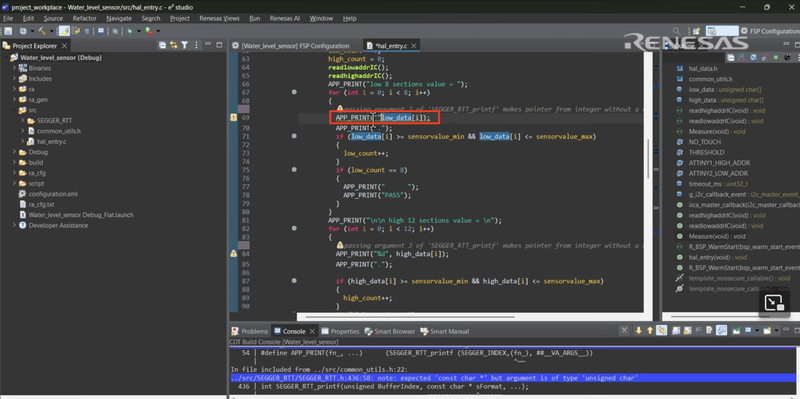
Task: Select Water_level_sensor Debug_Flat.launch file
Action: 81,215
